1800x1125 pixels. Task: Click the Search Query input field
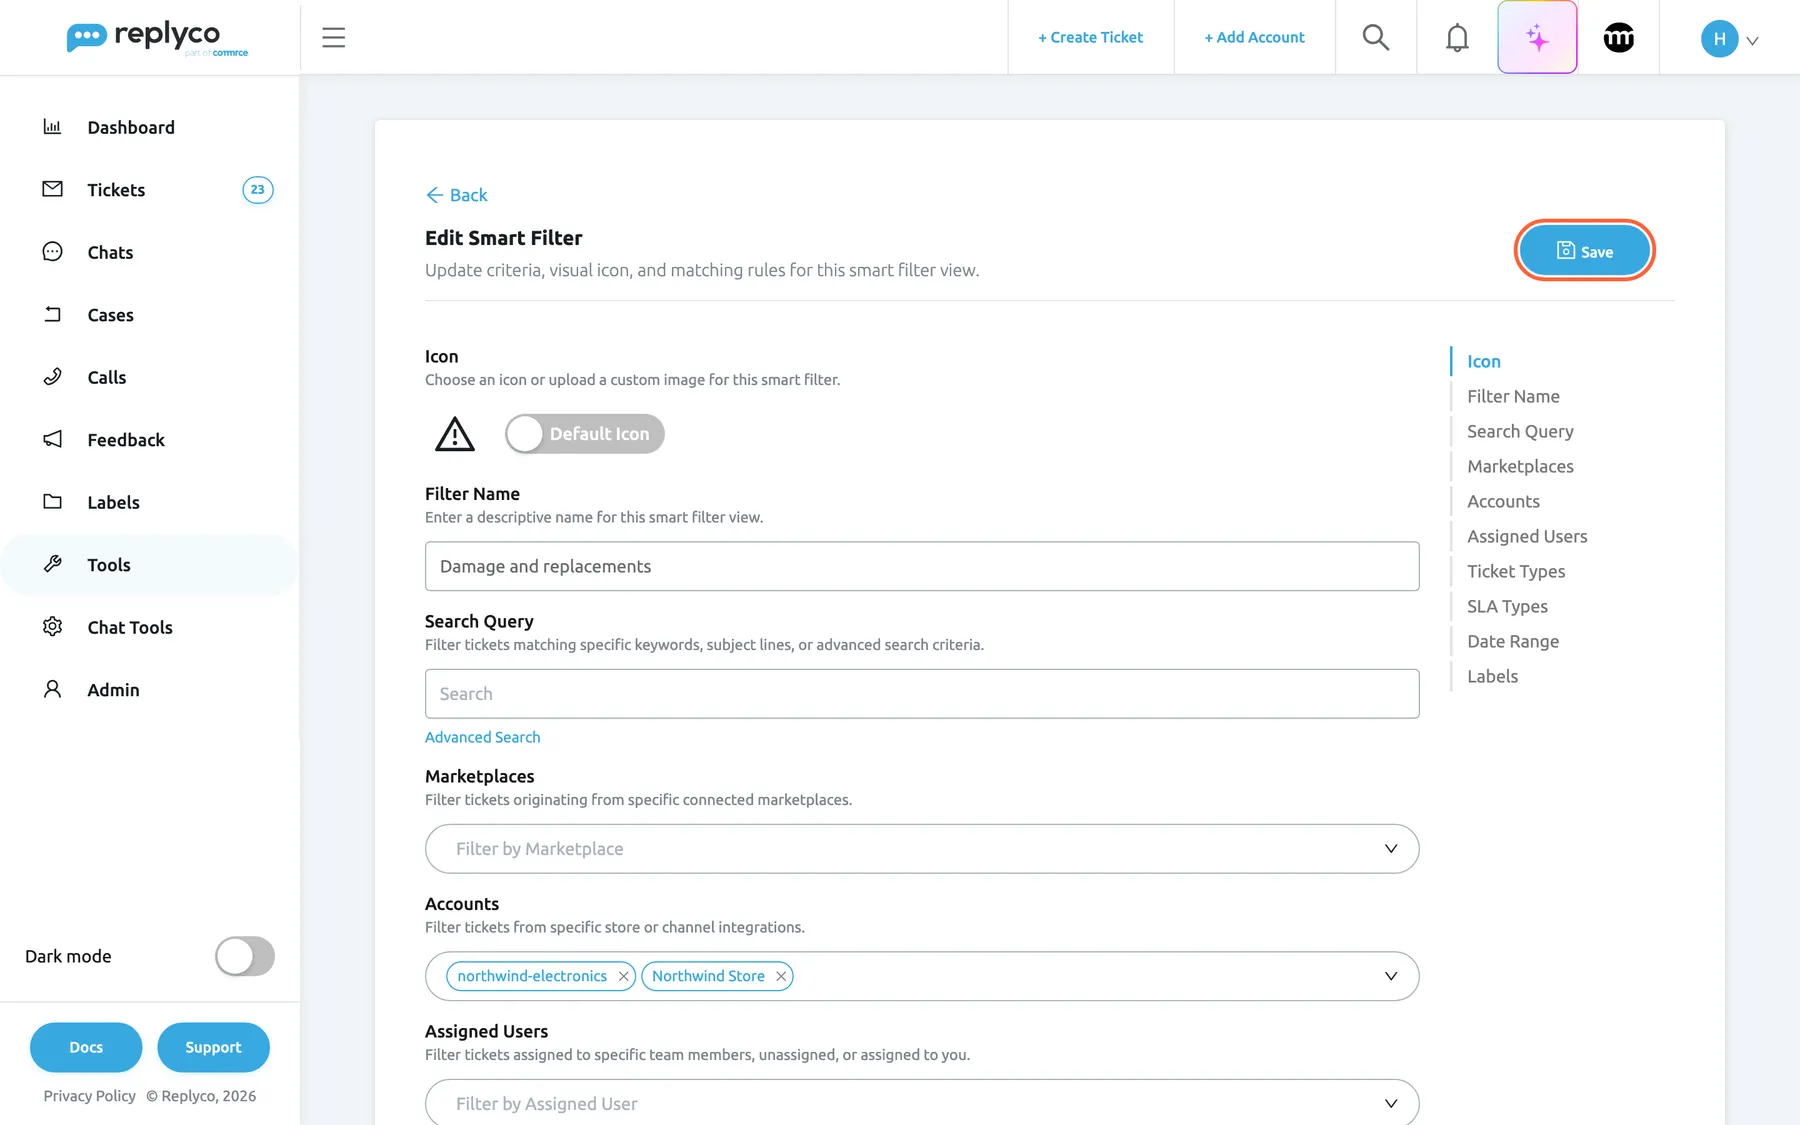tap(922, 694)
